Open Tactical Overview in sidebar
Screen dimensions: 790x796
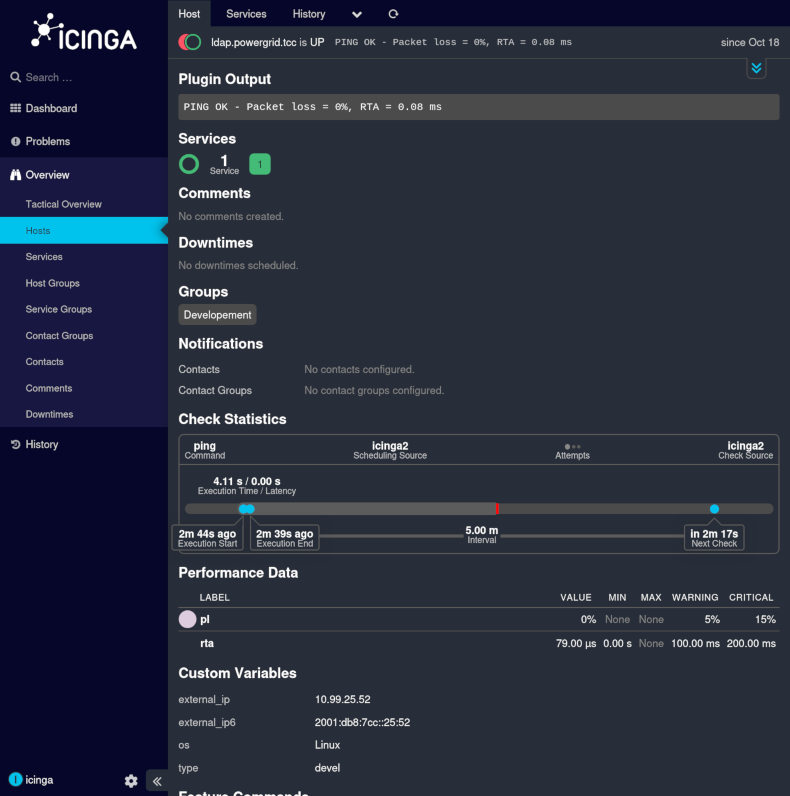(63, 204)
